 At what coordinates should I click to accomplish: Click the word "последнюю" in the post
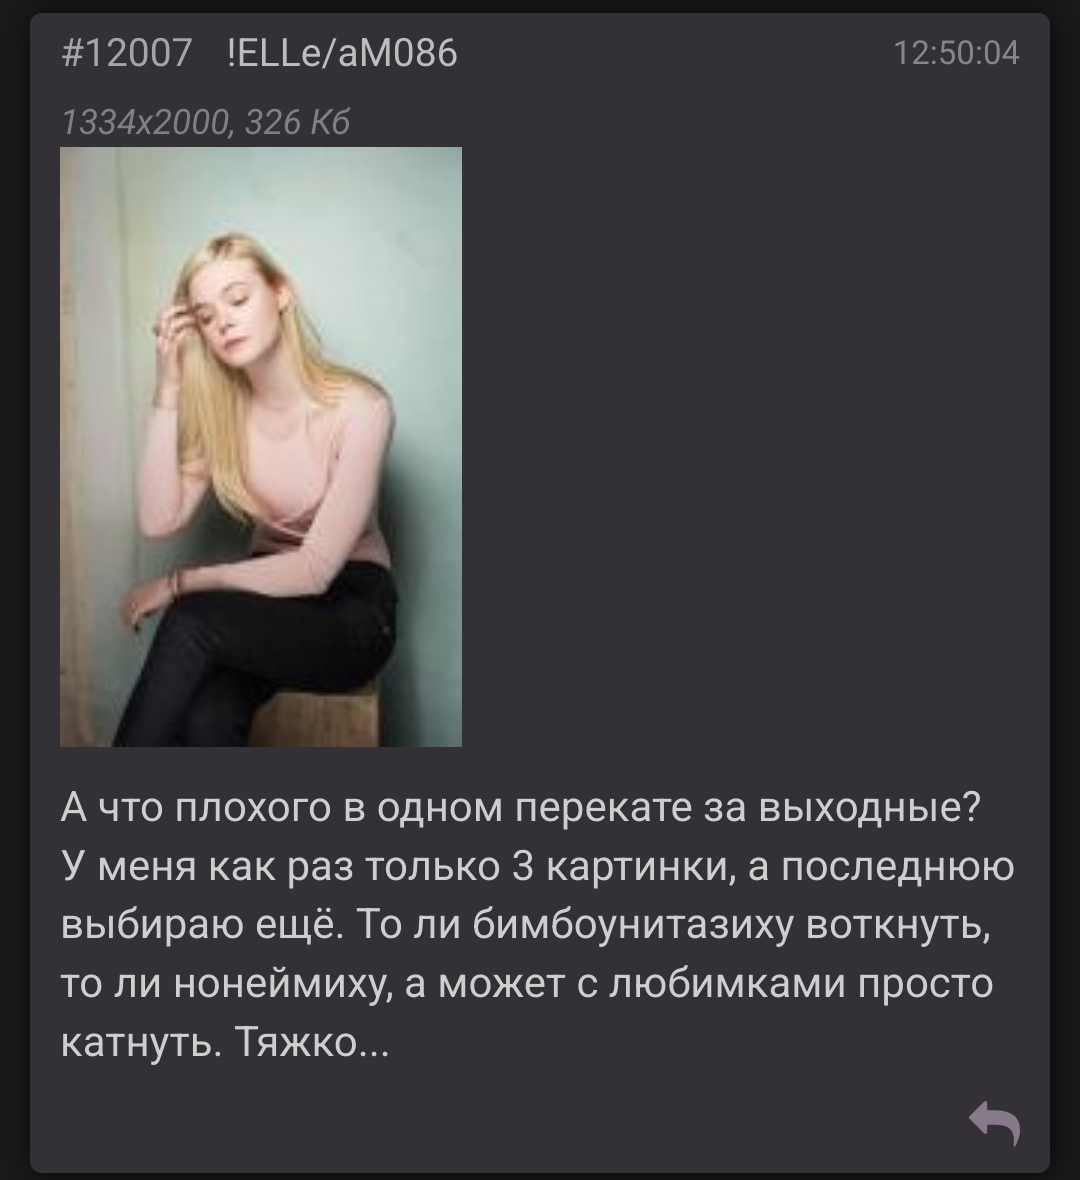pos(898,866)
